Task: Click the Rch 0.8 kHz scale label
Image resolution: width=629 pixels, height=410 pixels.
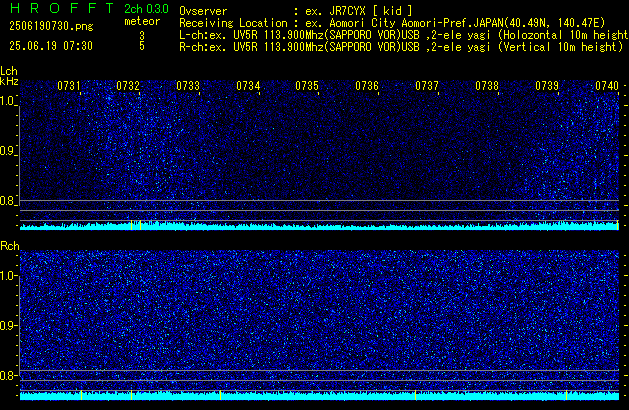Action: pyautogui.click(x=8, y=375)
